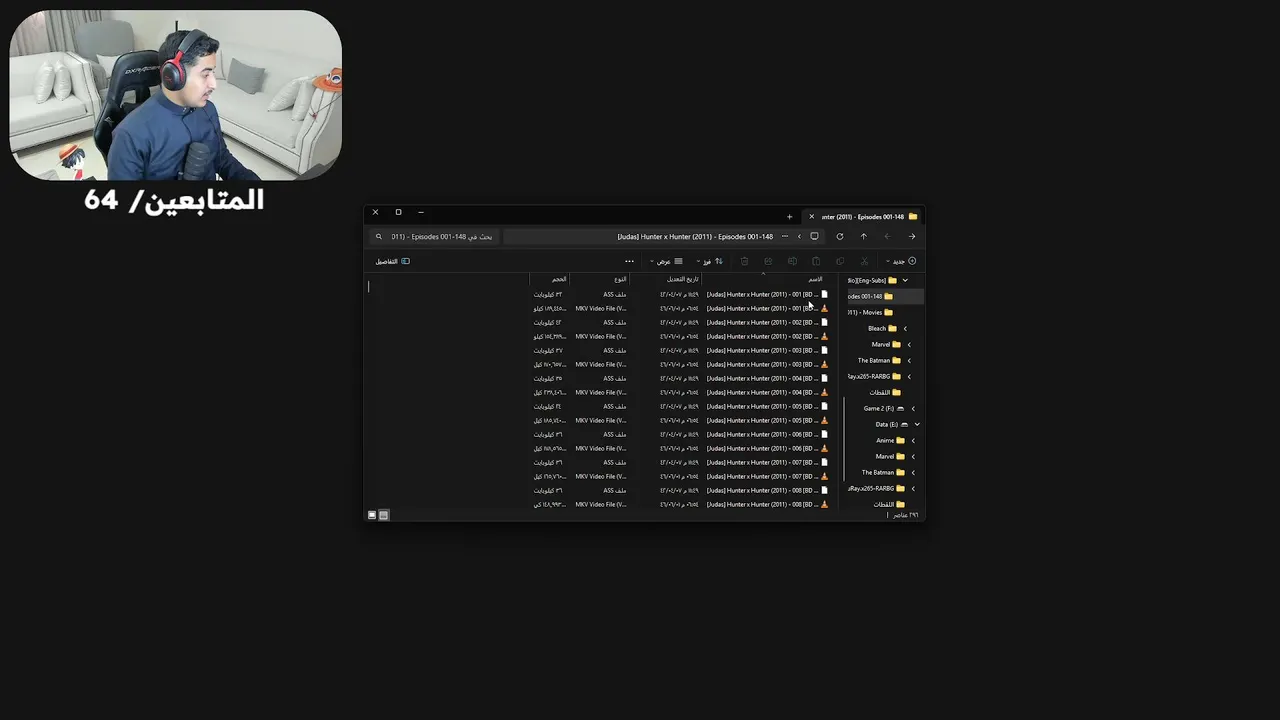Click the Rename icon in Explorer toolbar
Image resolution: width=1280 pixels, height=720 pixels.
pyautogui.click(x=792, y=261)
